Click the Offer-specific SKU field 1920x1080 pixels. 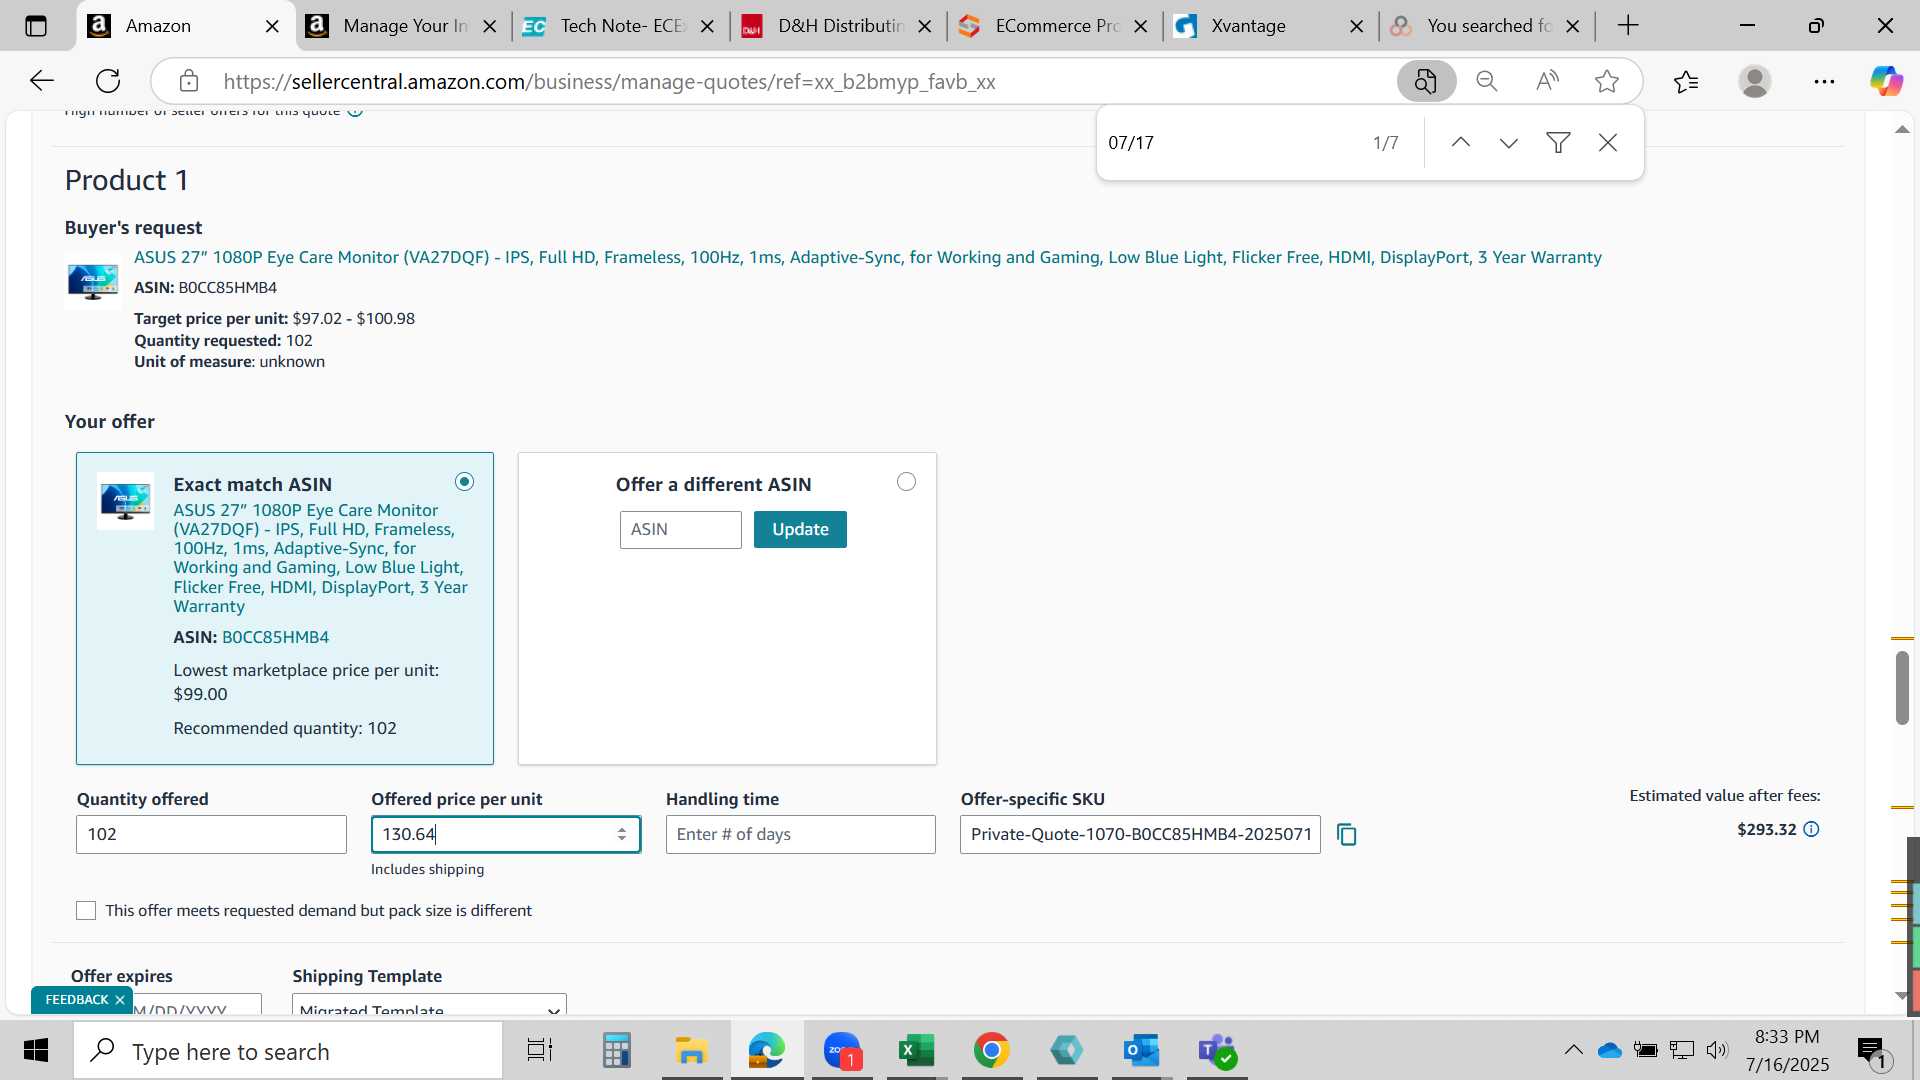1140,834
